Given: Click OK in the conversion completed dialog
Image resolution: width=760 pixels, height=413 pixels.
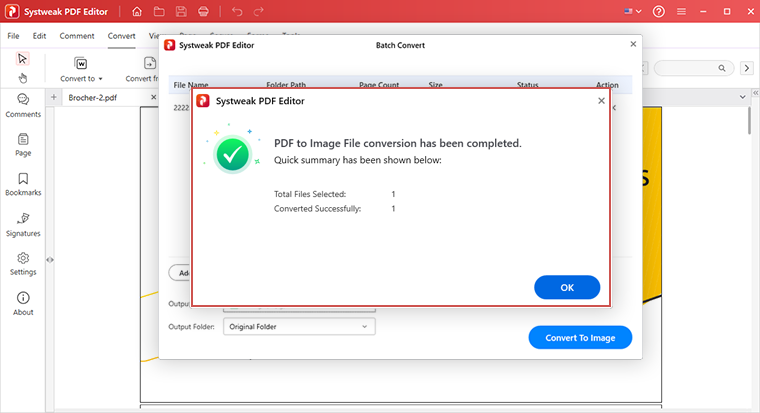Looking at the screenshot, I should [567, 287].
